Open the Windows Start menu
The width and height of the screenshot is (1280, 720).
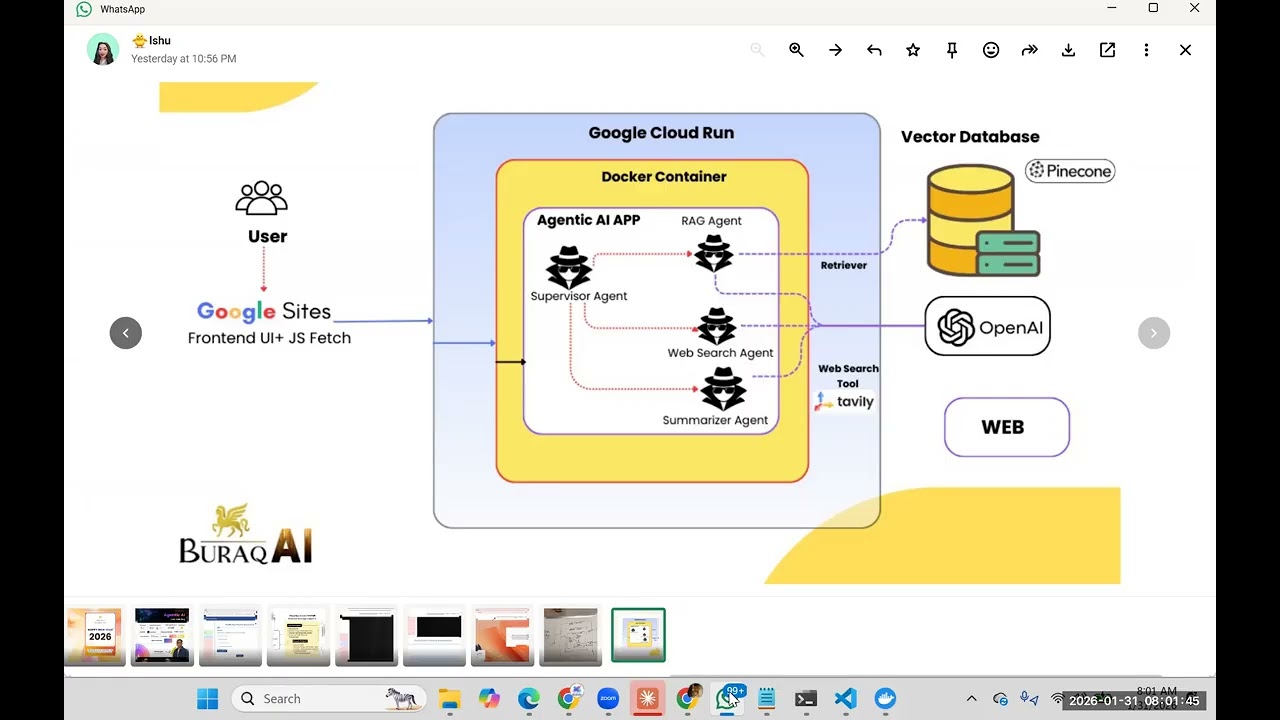tap(207, 698)
